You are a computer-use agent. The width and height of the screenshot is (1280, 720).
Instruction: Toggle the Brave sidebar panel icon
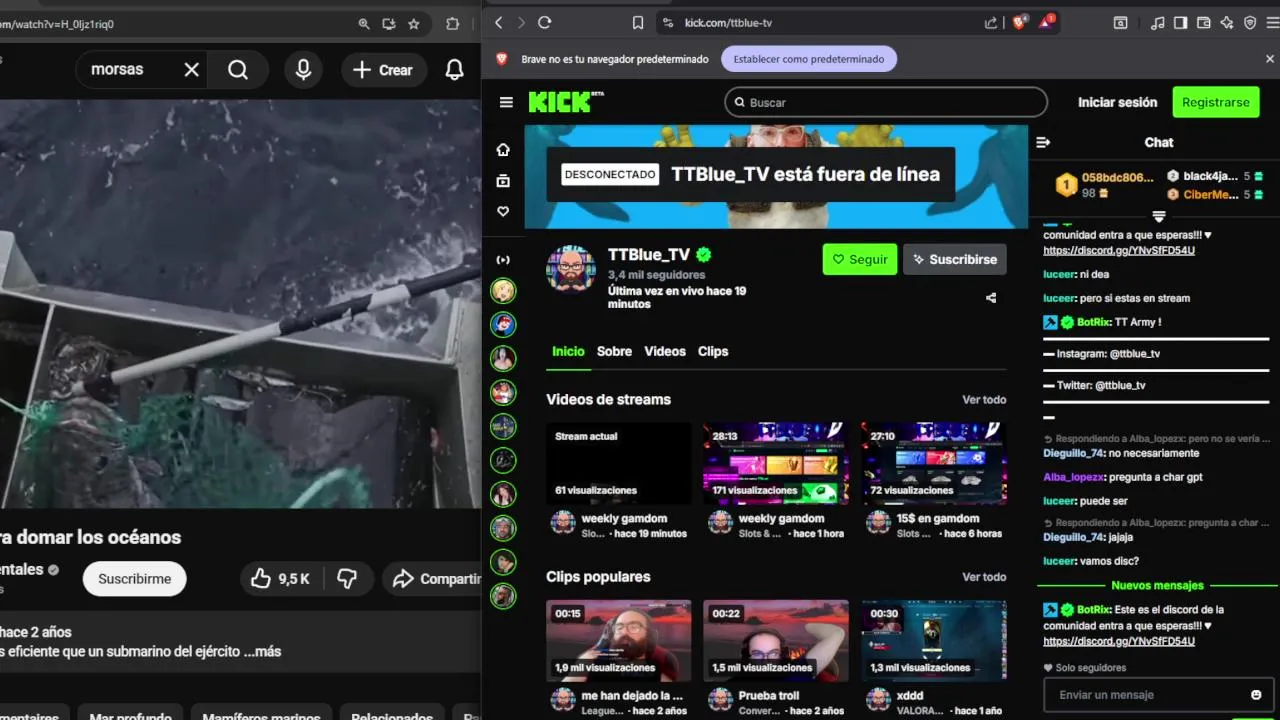(1181, 23)
